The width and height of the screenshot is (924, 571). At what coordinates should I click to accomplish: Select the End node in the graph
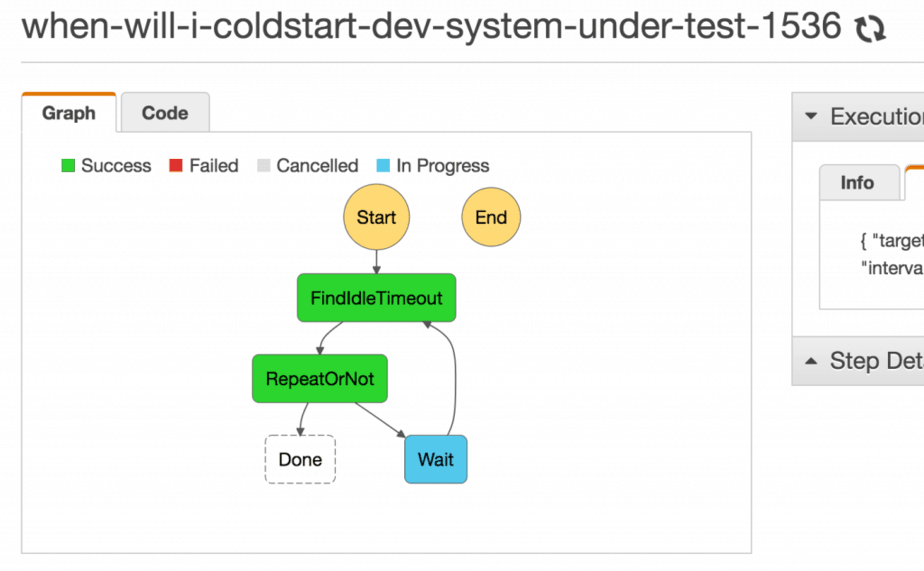[491, 218]
